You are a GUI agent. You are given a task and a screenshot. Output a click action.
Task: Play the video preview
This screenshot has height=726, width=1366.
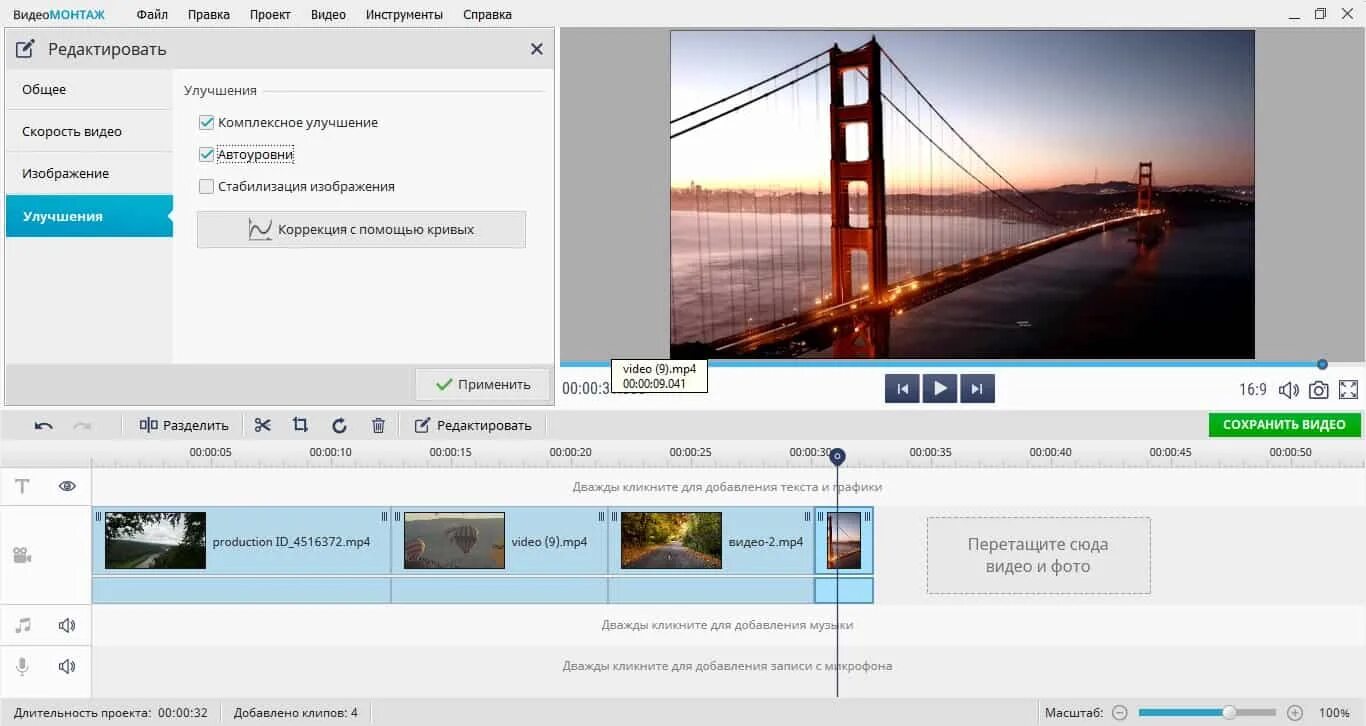click(940, 389)
